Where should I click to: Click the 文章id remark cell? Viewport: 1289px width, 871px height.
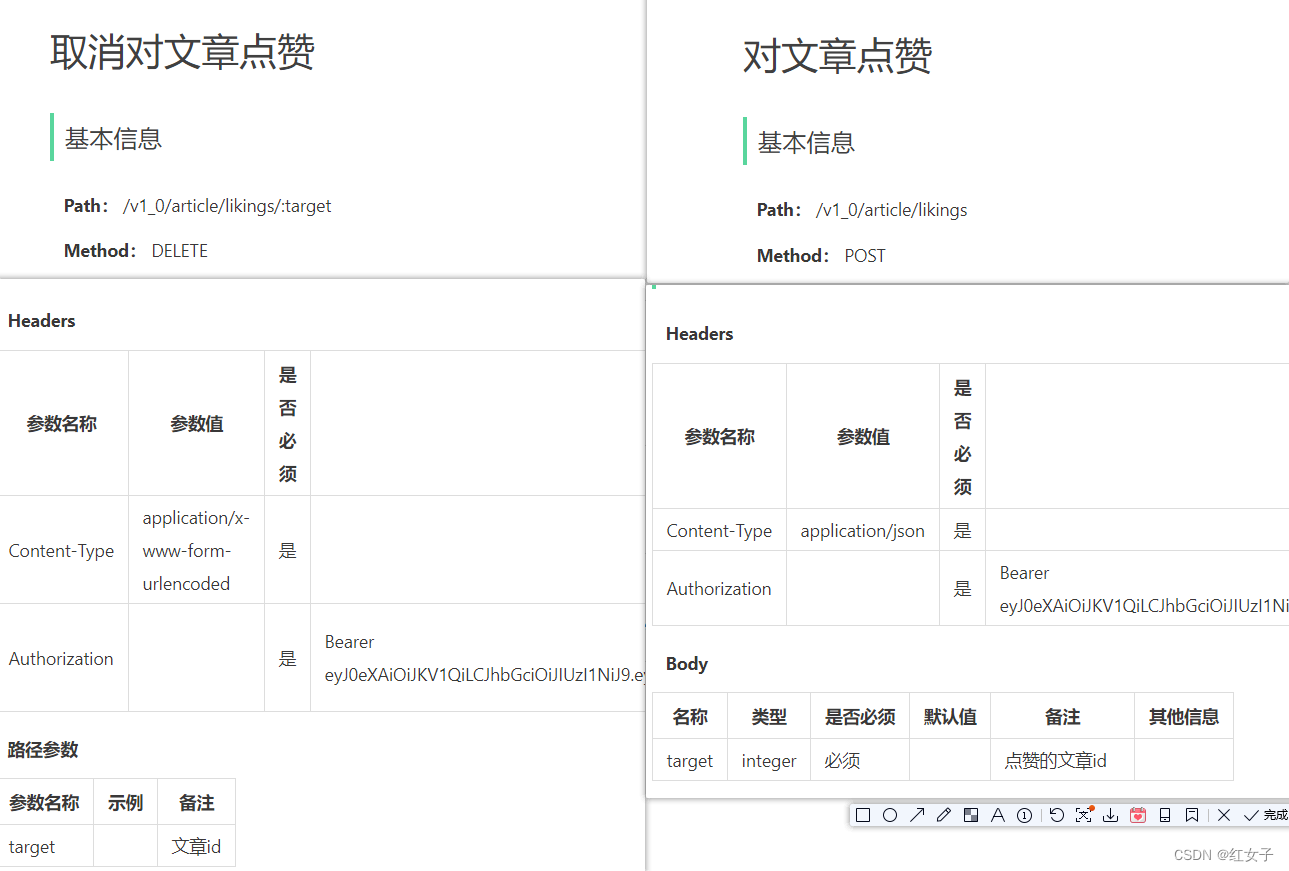click(x=196, y=847)
